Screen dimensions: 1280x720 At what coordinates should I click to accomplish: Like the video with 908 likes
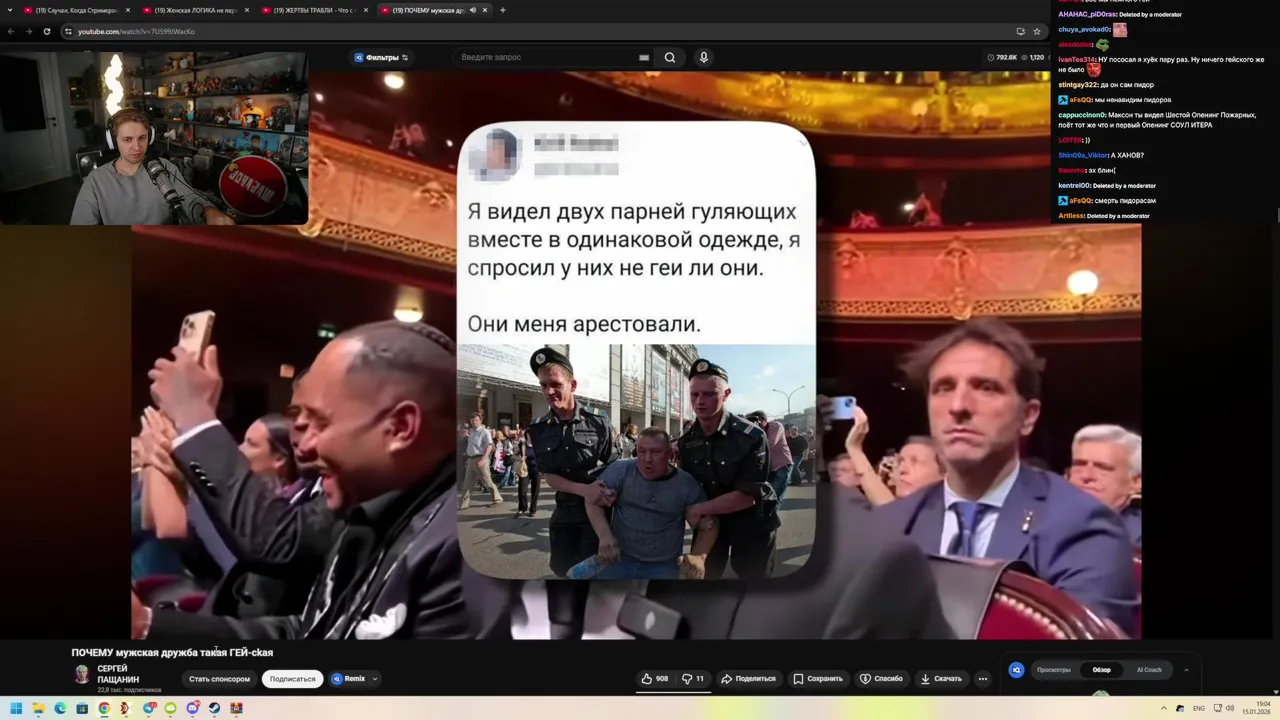coord(656,679)
